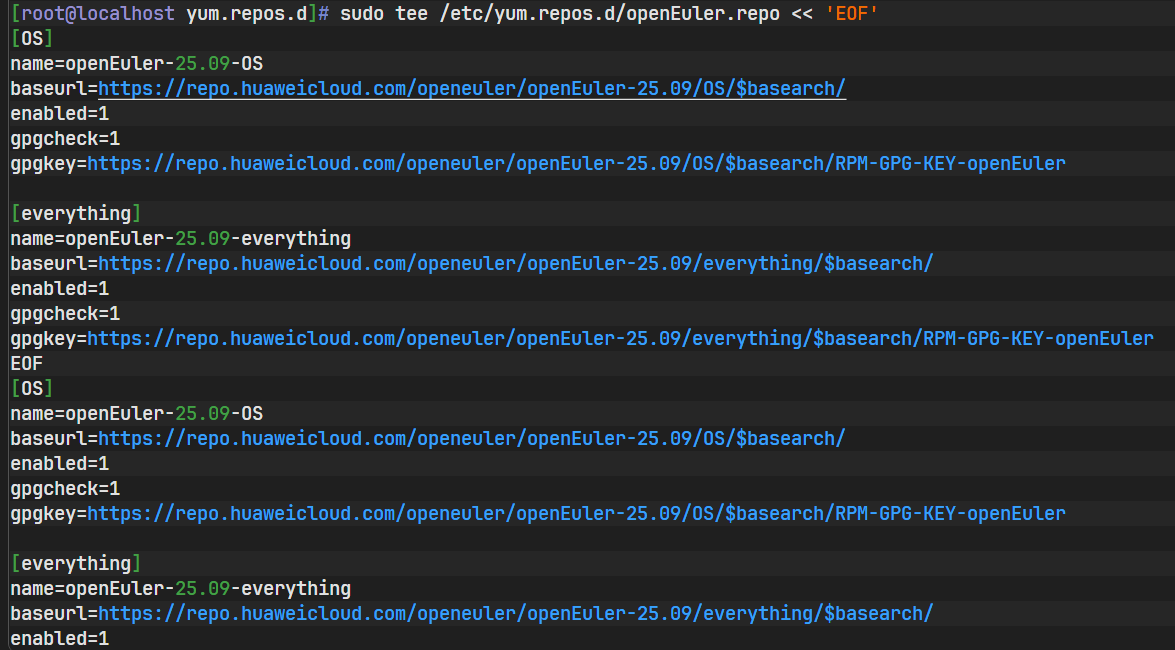Image resolution: width=1175 pixels, height=650 pixels.
Task: Click the 'sudo tee' text in the command line
Action: coord(383,13)
